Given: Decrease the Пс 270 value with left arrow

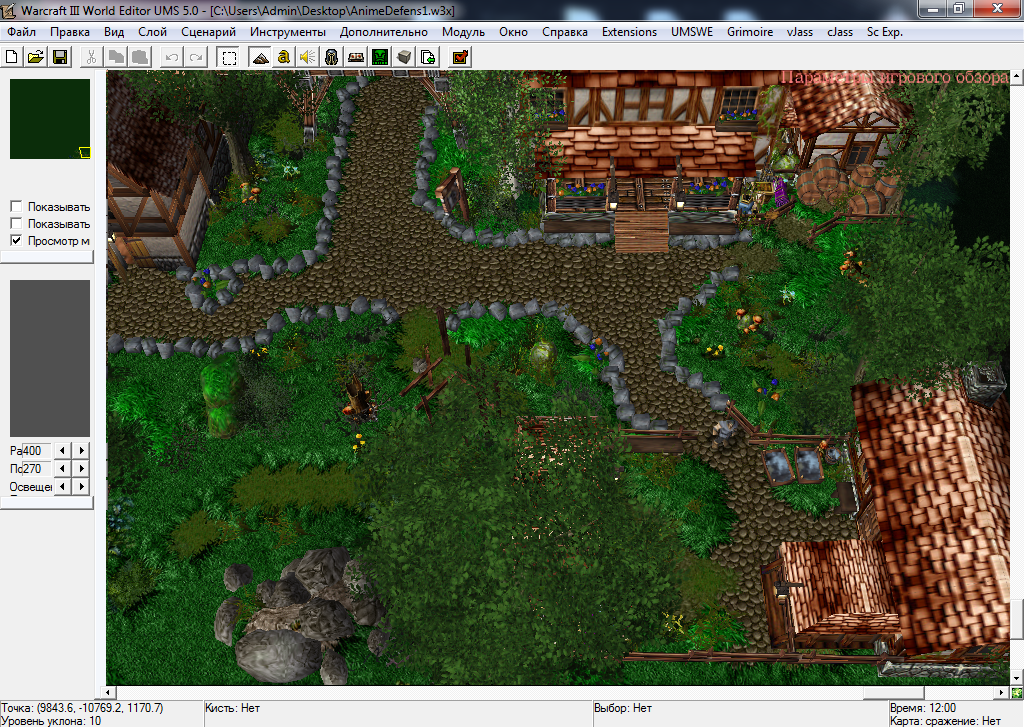Looking at the screenshot, I should click(x=62, y=468).
